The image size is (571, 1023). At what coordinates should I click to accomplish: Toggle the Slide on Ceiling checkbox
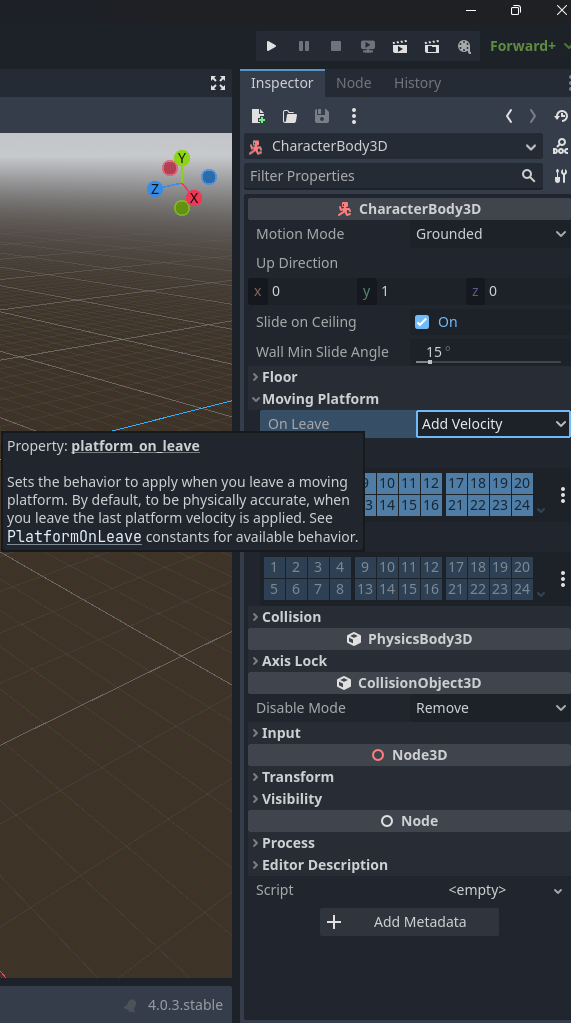[x=422, y=322]
